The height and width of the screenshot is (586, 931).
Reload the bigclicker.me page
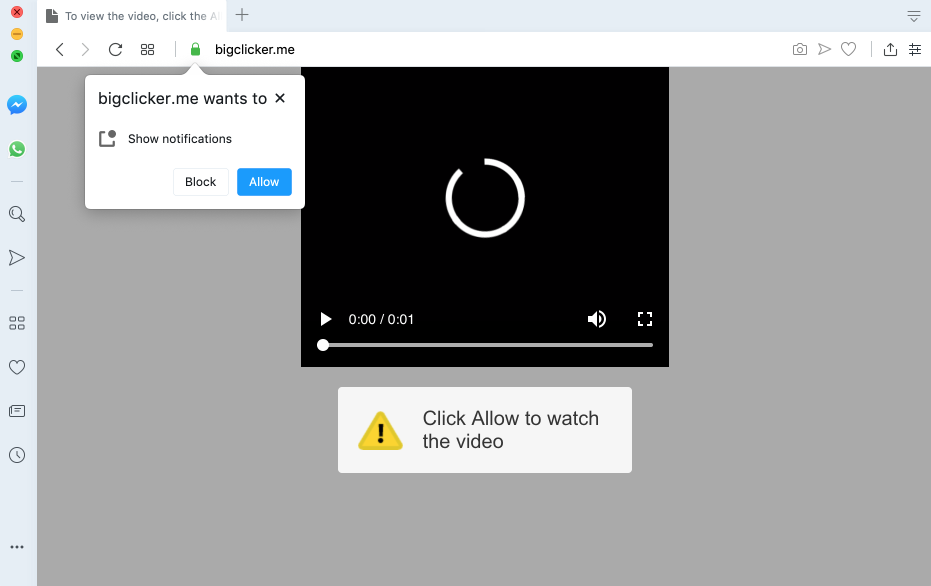coord(114,48)
